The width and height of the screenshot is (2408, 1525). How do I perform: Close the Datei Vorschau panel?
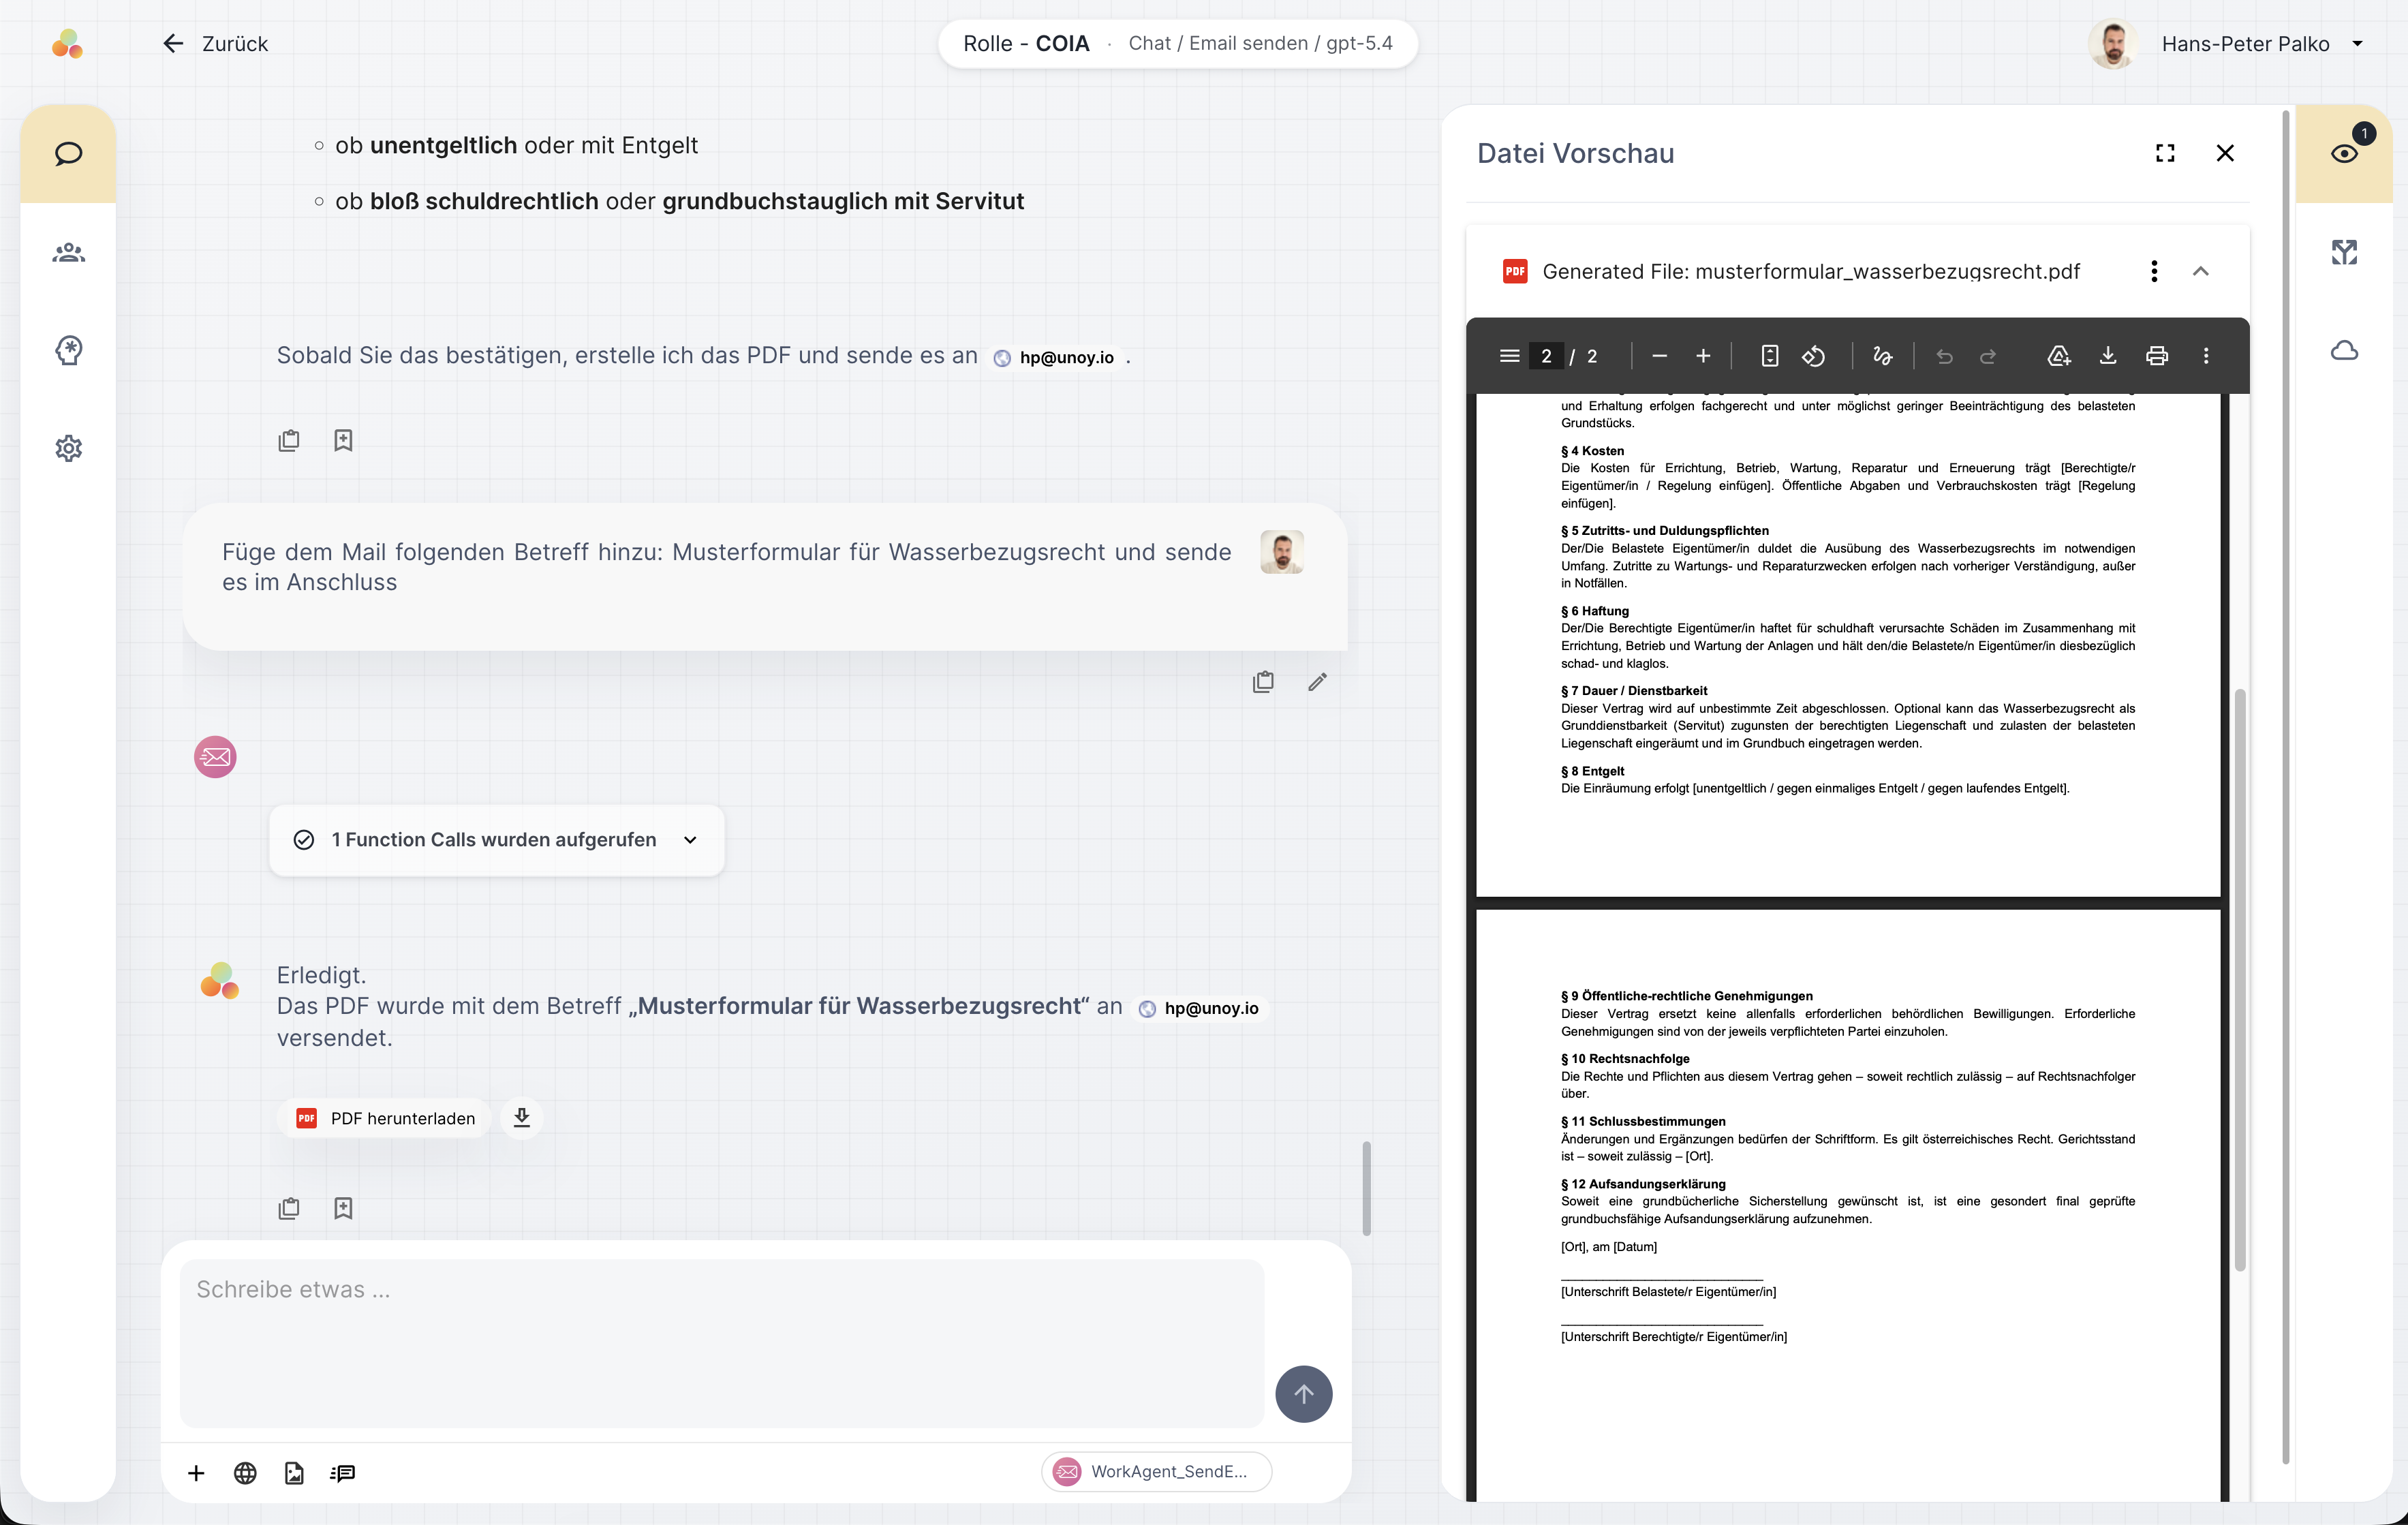pyautogui.click(x=2225, y=153)
